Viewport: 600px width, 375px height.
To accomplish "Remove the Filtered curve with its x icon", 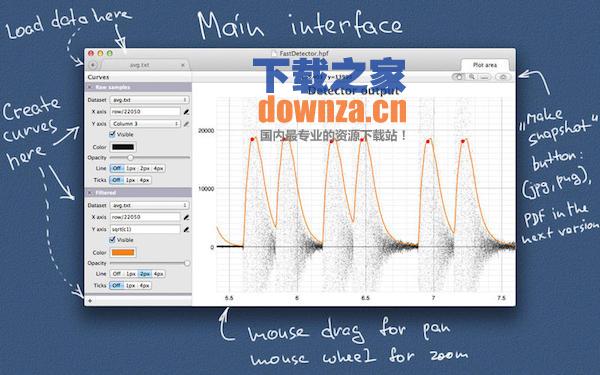I will tap(90, 192).
